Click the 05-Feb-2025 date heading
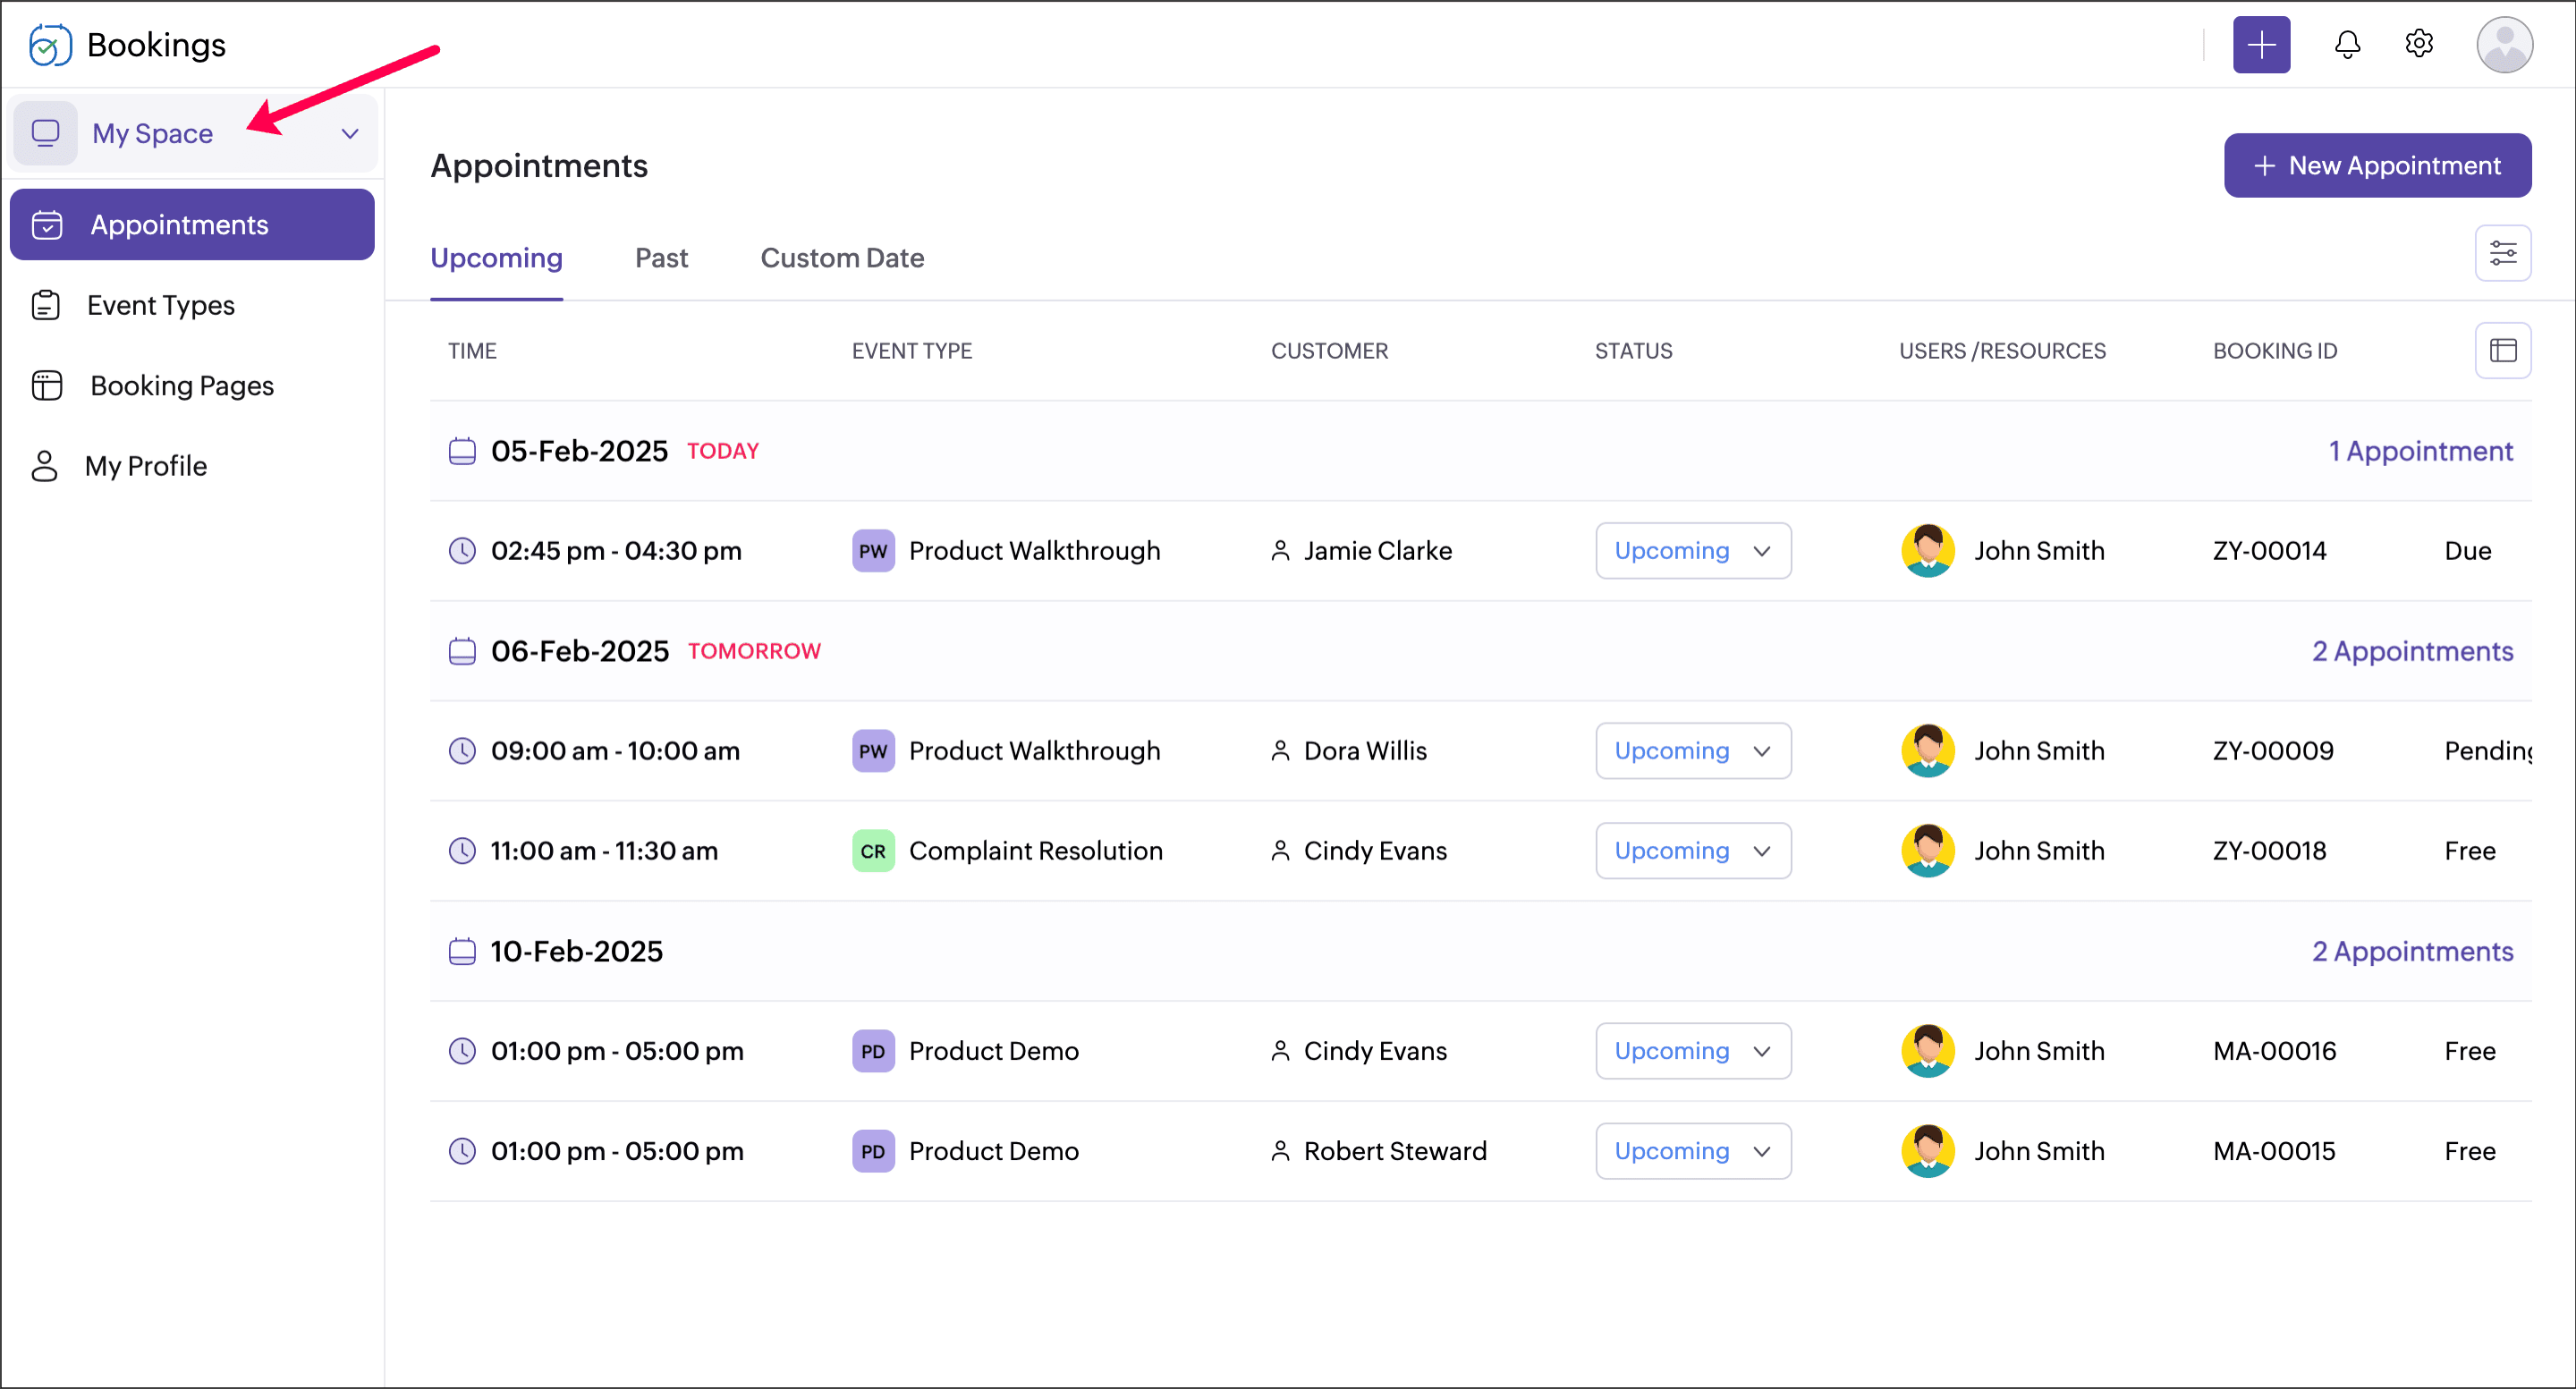The width and height of the screenshot is (2576, 1389). 579,451
